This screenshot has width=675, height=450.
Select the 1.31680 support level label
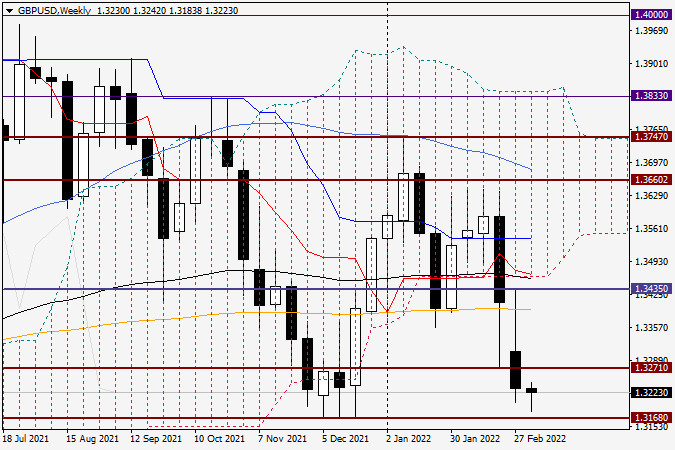[652, 417]
